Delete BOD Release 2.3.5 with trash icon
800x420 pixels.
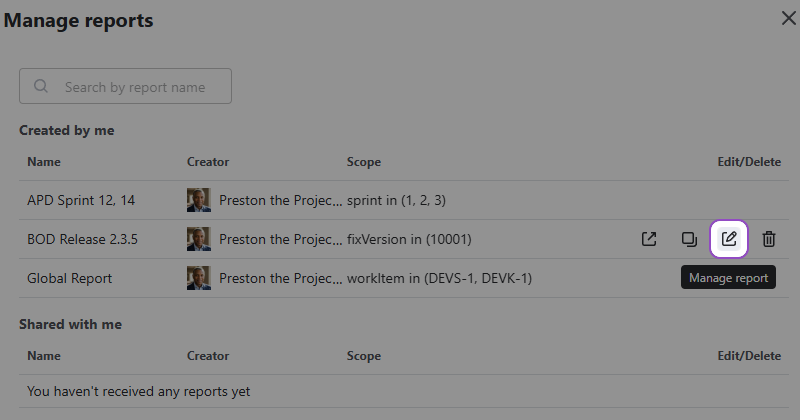pyautogui.click(x=769, y=239)
